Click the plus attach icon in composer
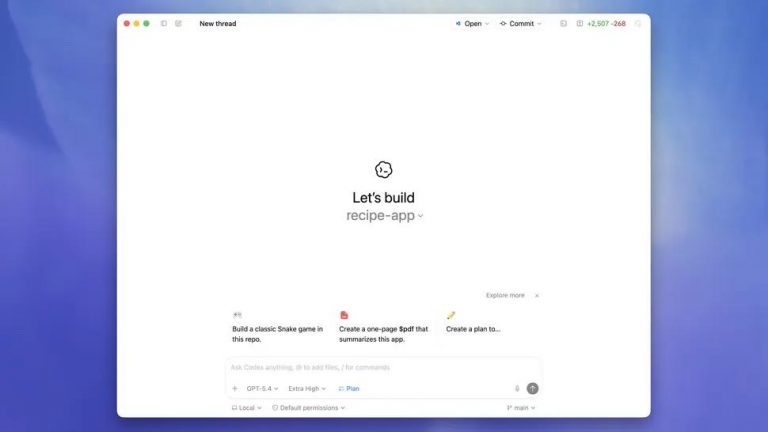Viewport: 768px width, 432px height. 235,388
